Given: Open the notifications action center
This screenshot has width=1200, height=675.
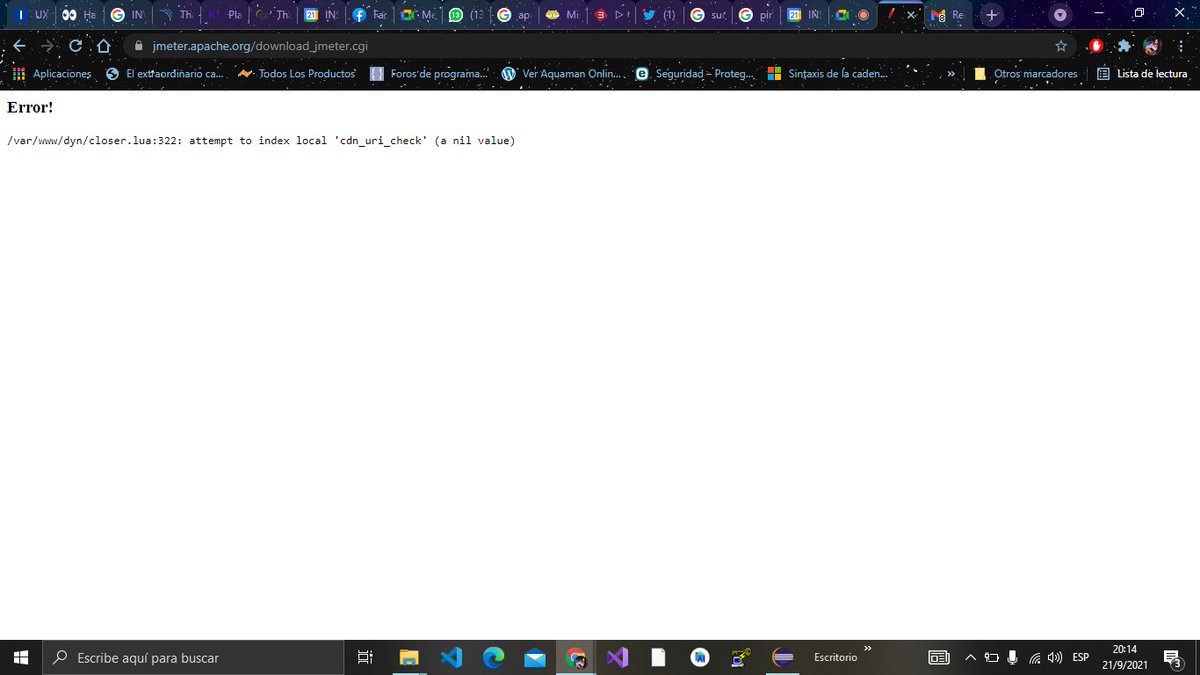Looking at the screenshot, I should coord(1174,657).
